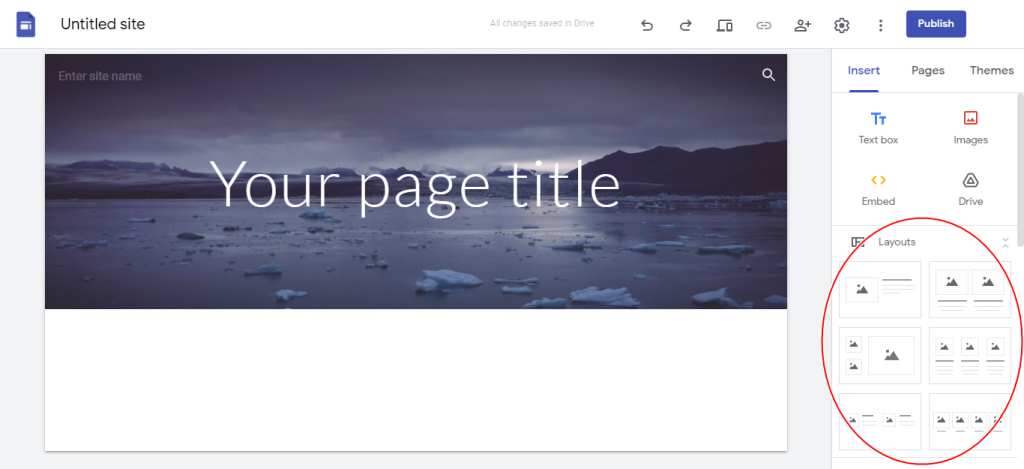Screen dimensions: 1024x469
Task: Switch to the Pages tab
Action: pos(928,71)
